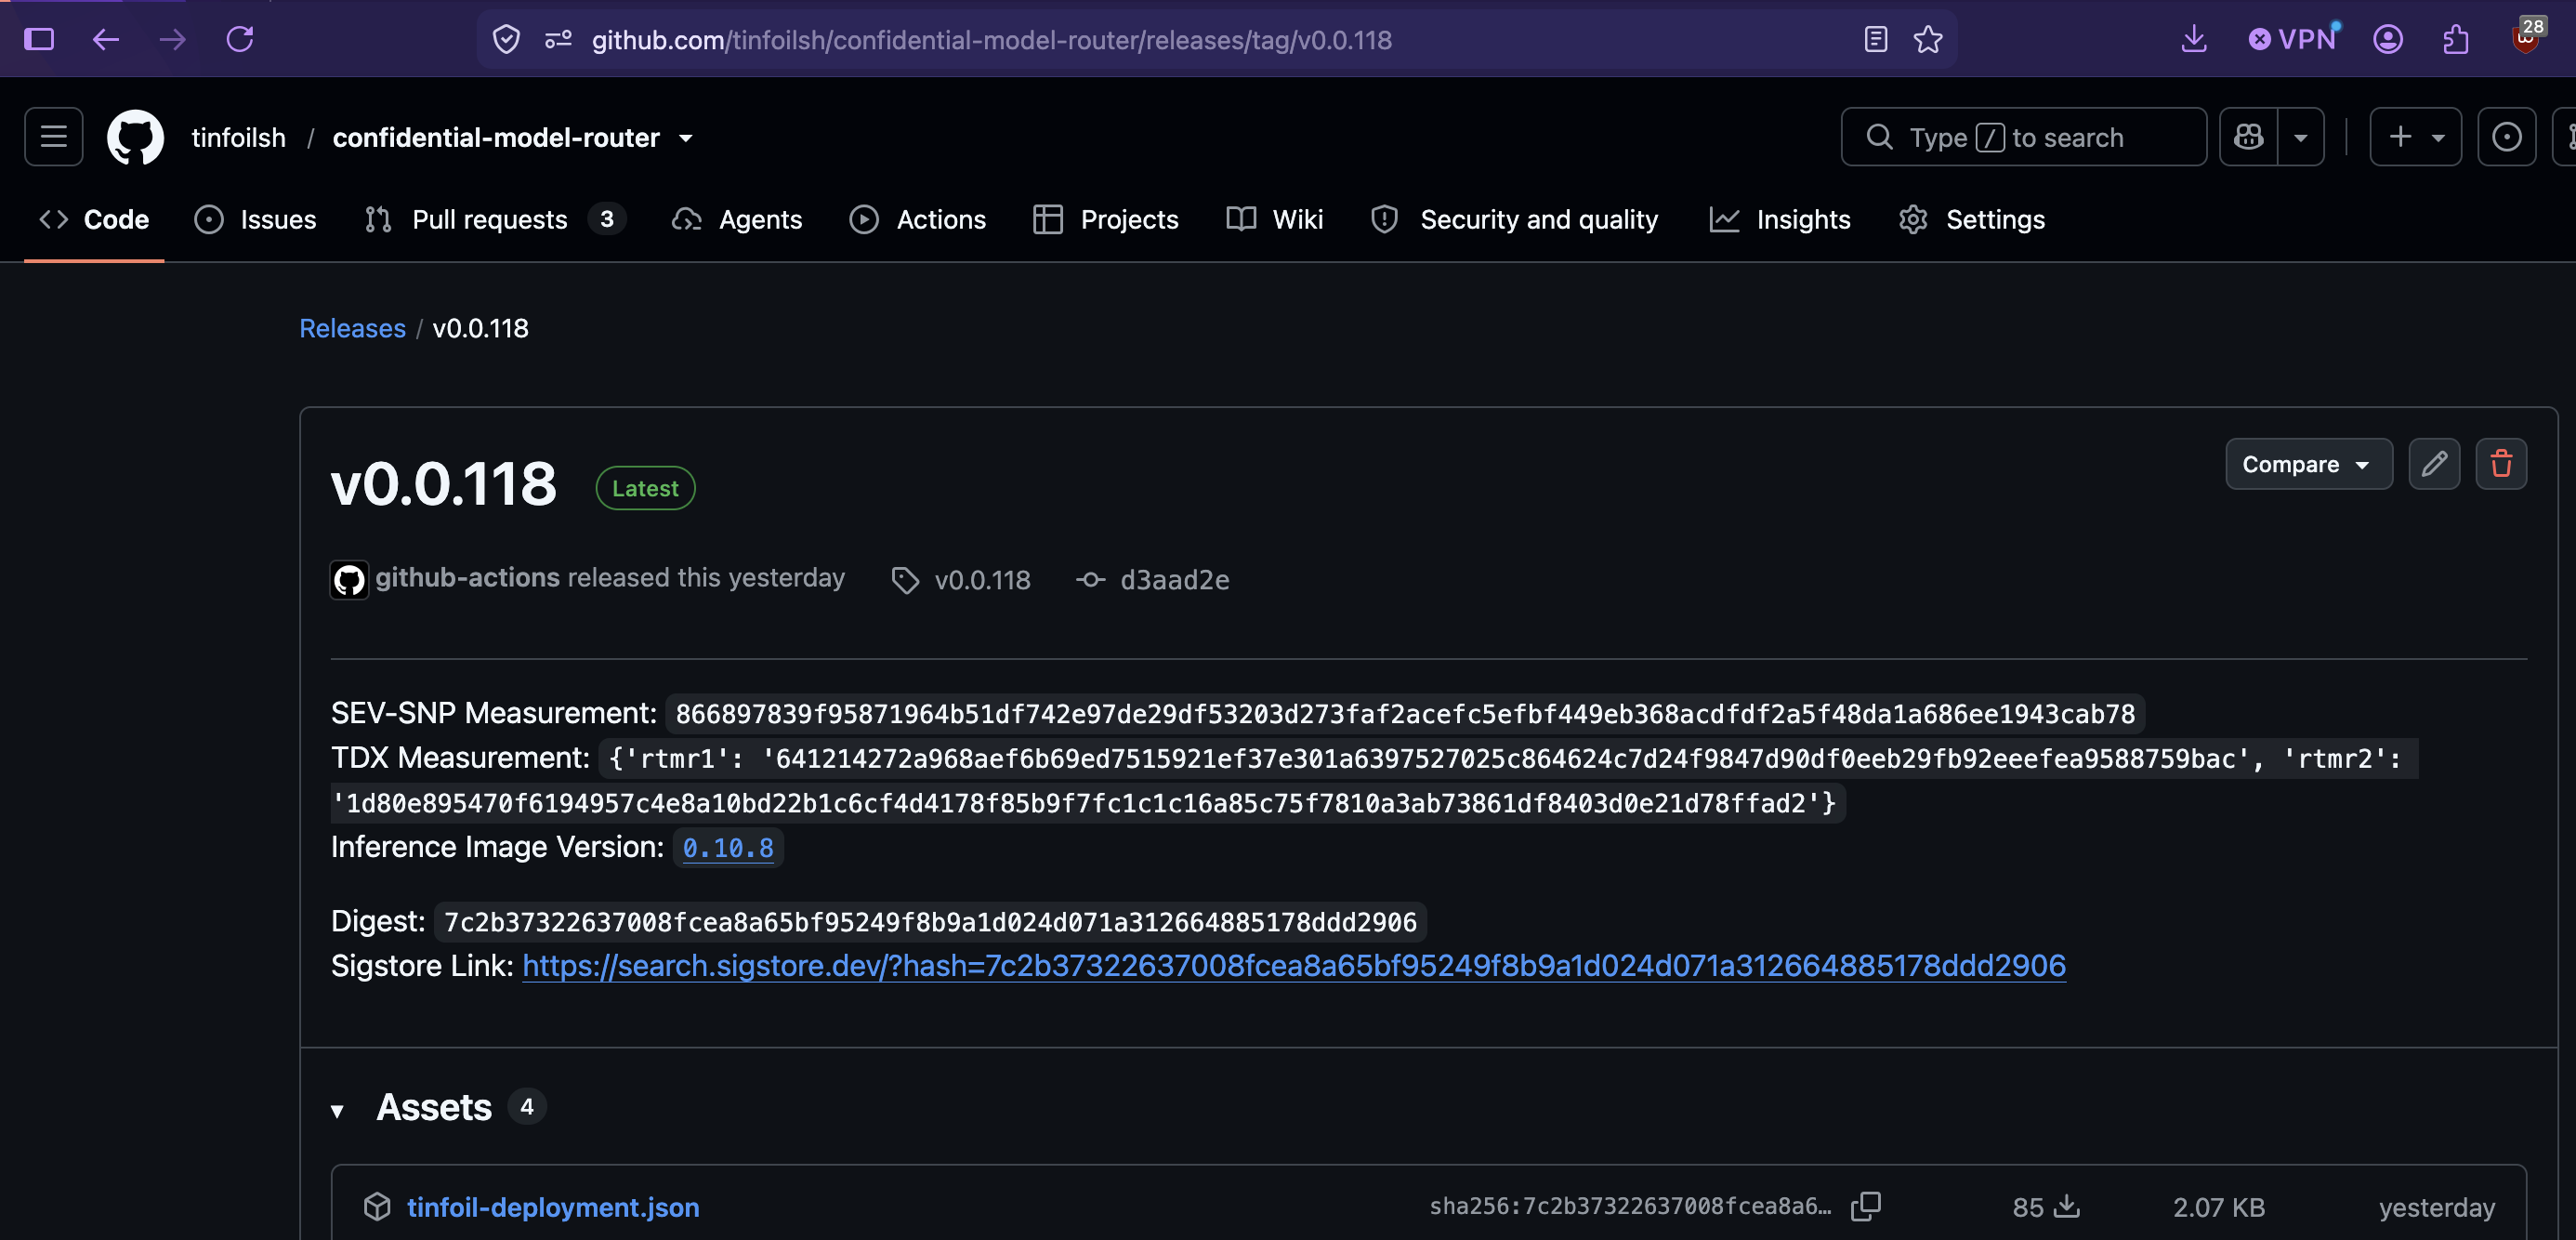Open the Insights tab
The image size is (2576, 1240).
point(1780,219)
